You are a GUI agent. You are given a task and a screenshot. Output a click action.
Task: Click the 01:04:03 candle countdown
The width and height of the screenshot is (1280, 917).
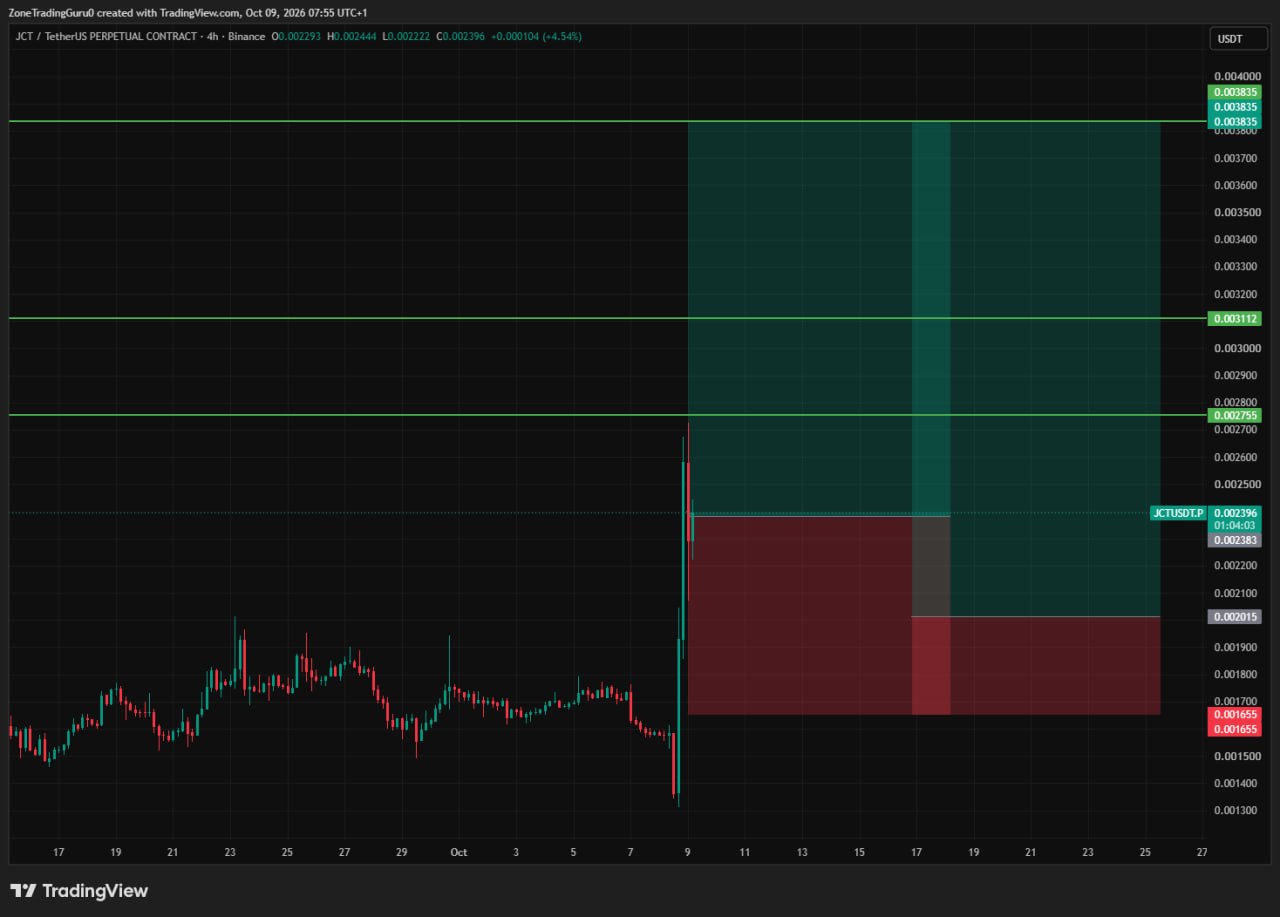[1235, 525]
